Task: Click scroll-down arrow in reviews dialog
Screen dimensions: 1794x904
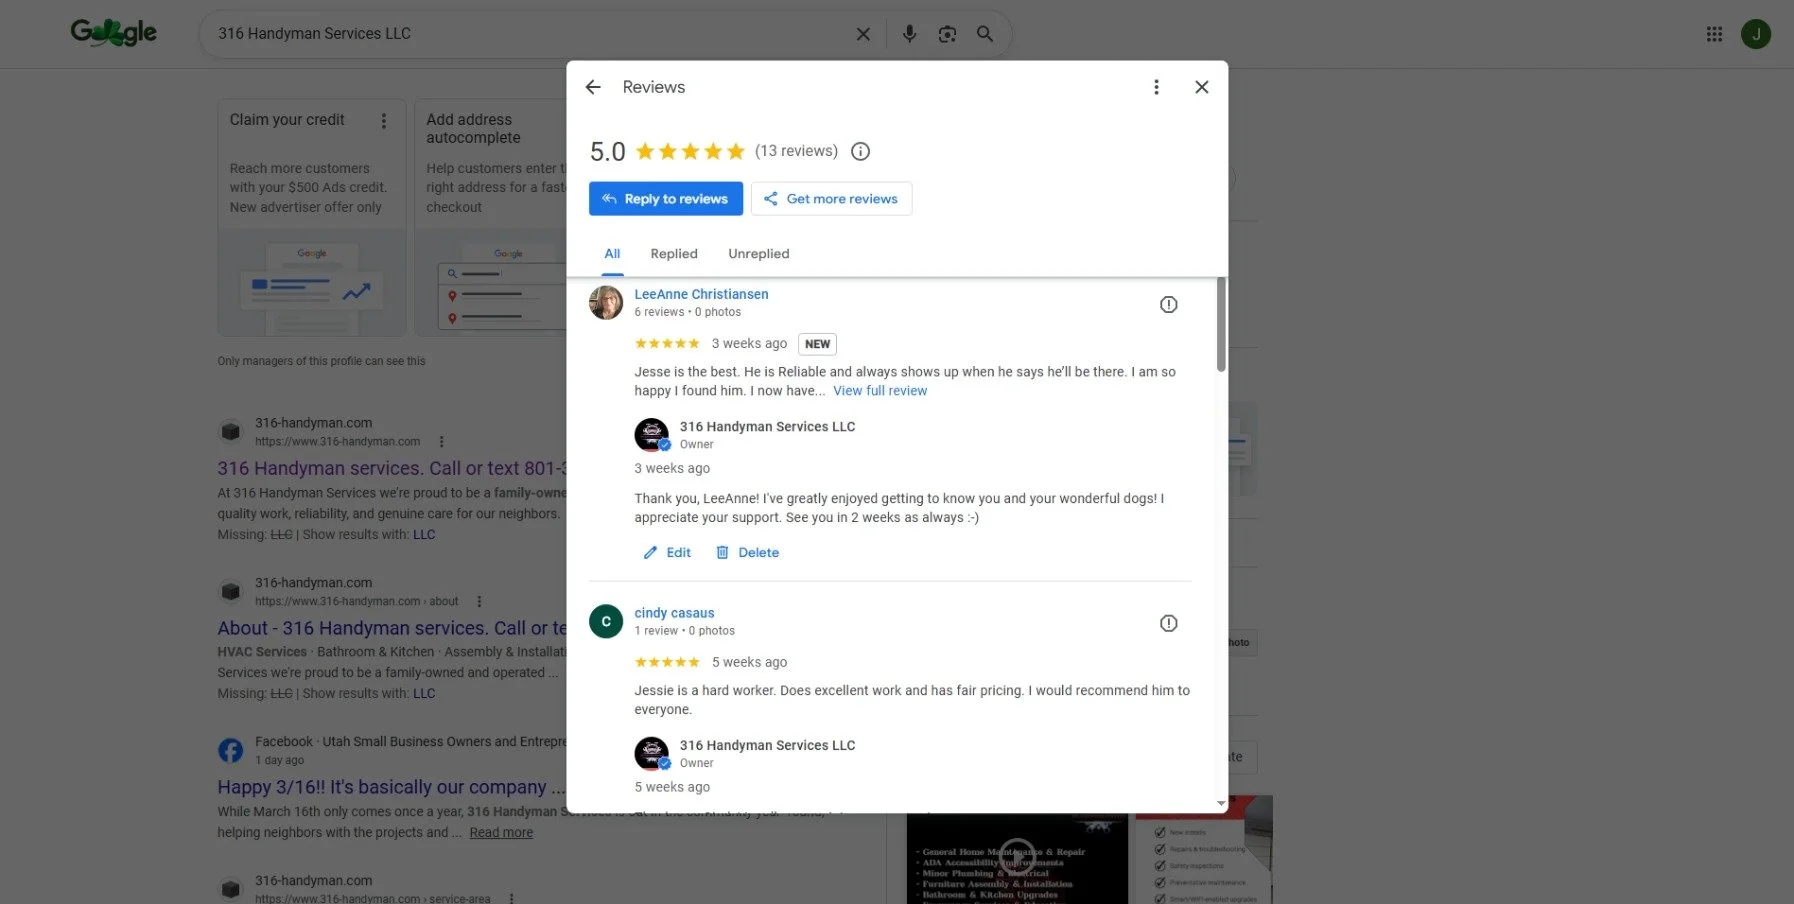Action: (1221, 803)
